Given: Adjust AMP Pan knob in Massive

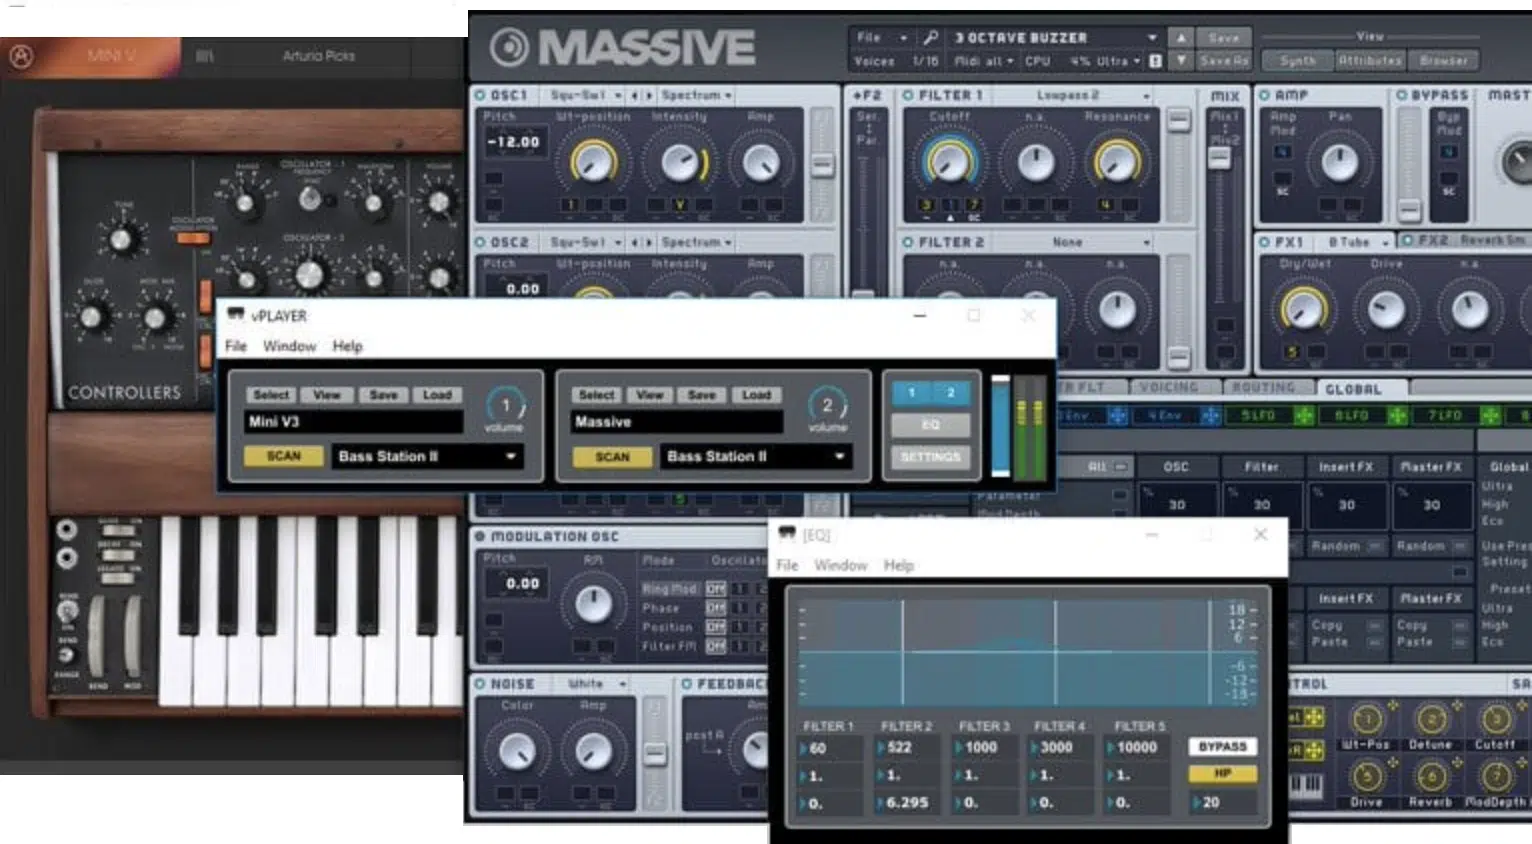Looking at the screenshot, I should tap(1340, 162).
